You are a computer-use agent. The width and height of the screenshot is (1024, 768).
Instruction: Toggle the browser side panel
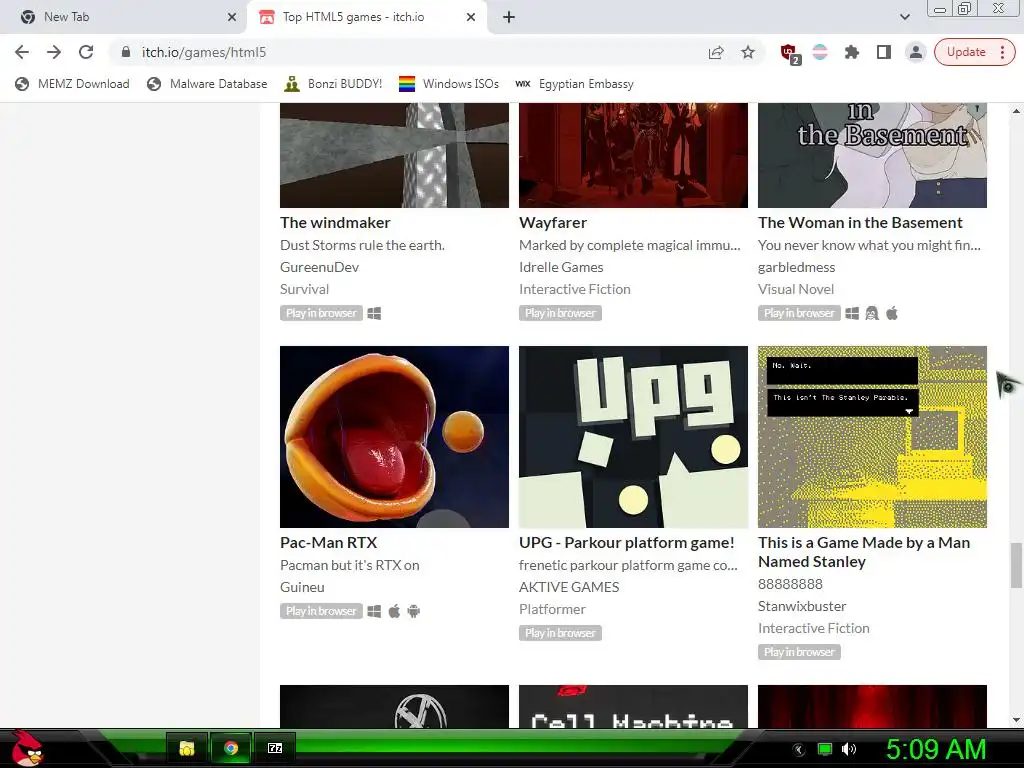pyautogui.click(x=884, y=52)
